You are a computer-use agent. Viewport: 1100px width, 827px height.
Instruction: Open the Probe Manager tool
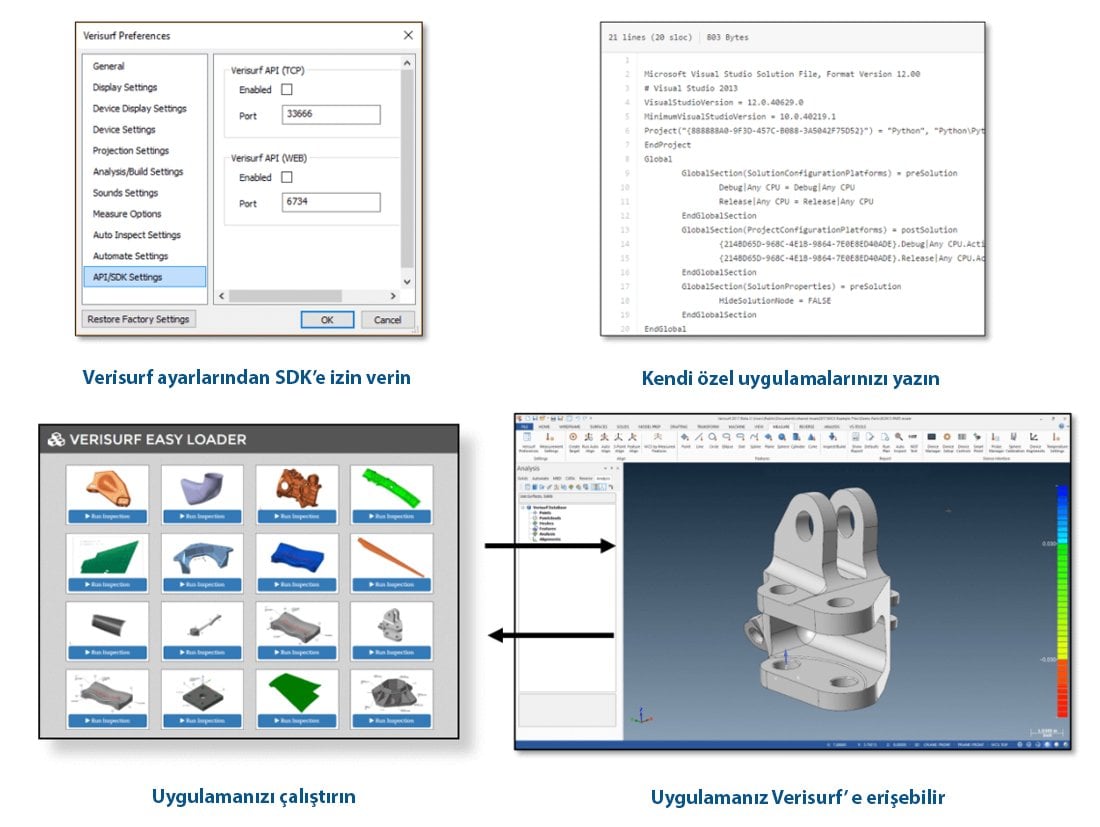tap(995, 441)
